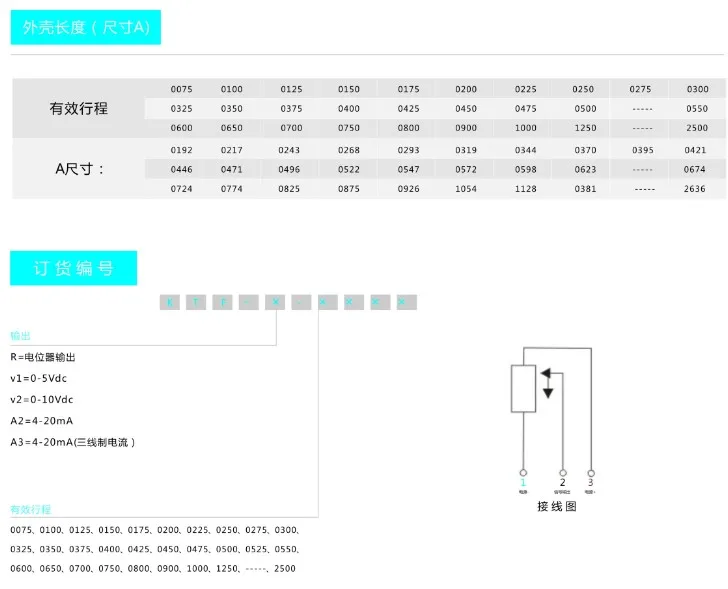Select the 外壳长度（尺寸A) cyan header
The height and width of the screenshot is (589, 728).
86,27
